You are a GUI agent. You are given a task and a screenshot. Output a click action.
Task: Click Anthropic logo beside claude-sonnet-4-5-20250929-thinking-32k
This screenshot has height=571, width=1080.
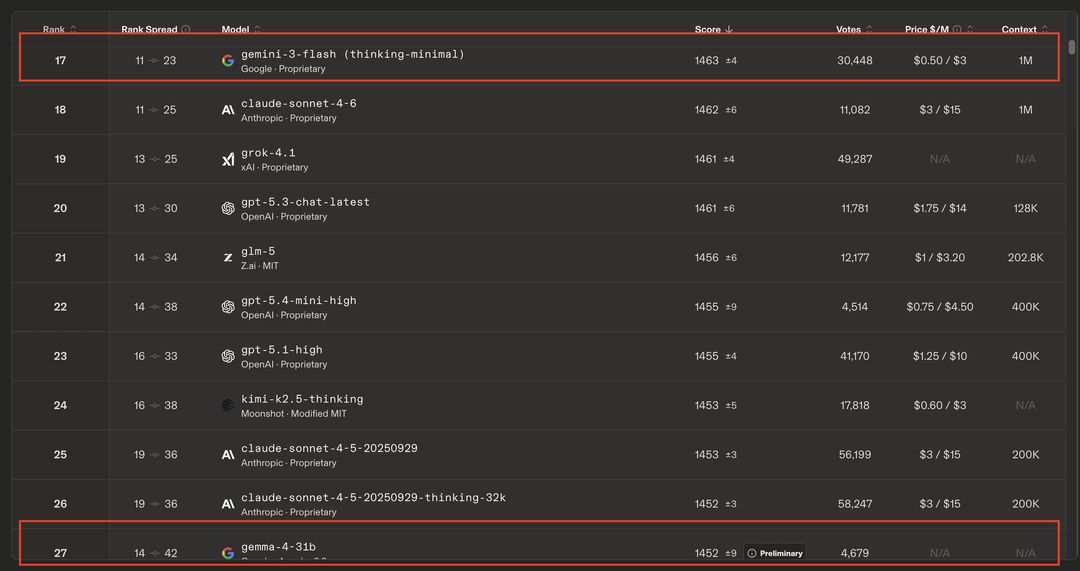pos(228,504)
